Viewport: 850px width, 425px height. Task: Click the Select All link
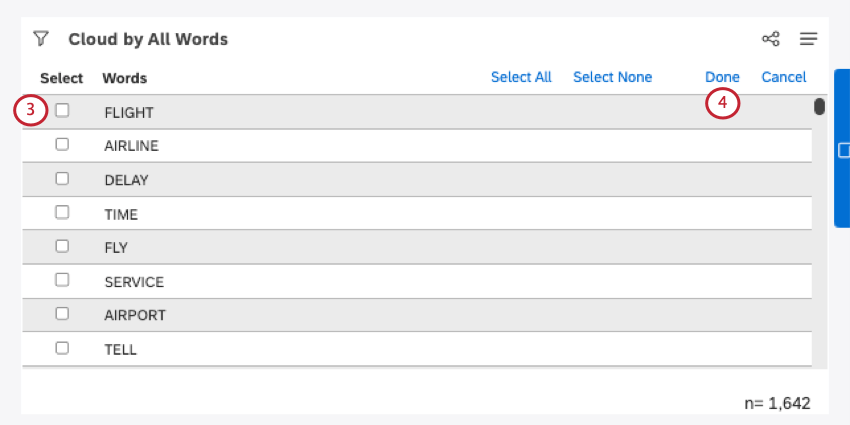pos(521,77)
